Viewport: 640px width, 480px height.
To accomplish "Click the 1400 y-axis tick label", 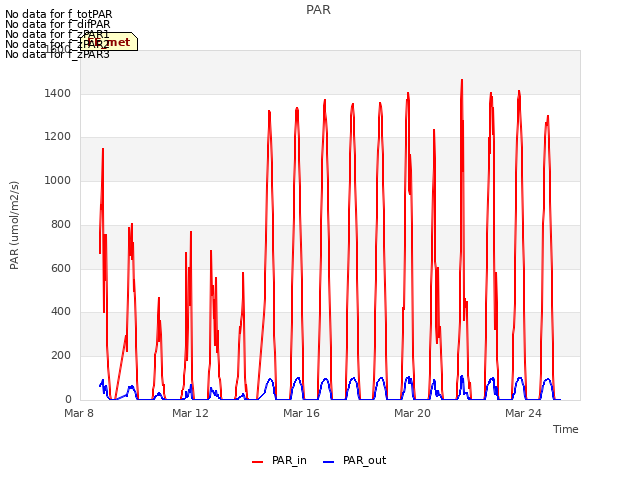I will click(x=58, y=93).
